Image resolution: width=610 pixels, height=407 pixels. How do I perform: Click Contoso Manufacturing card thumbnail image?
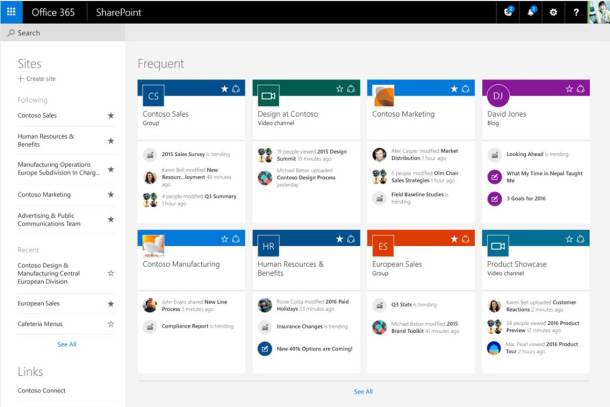pos(153,246)
